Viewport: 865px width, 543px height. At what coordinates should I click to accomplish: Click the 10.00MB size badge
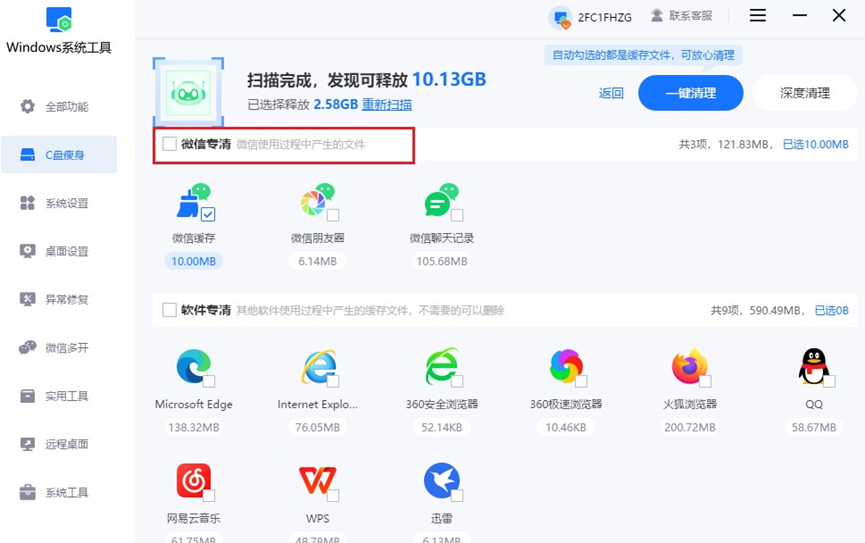194,261
